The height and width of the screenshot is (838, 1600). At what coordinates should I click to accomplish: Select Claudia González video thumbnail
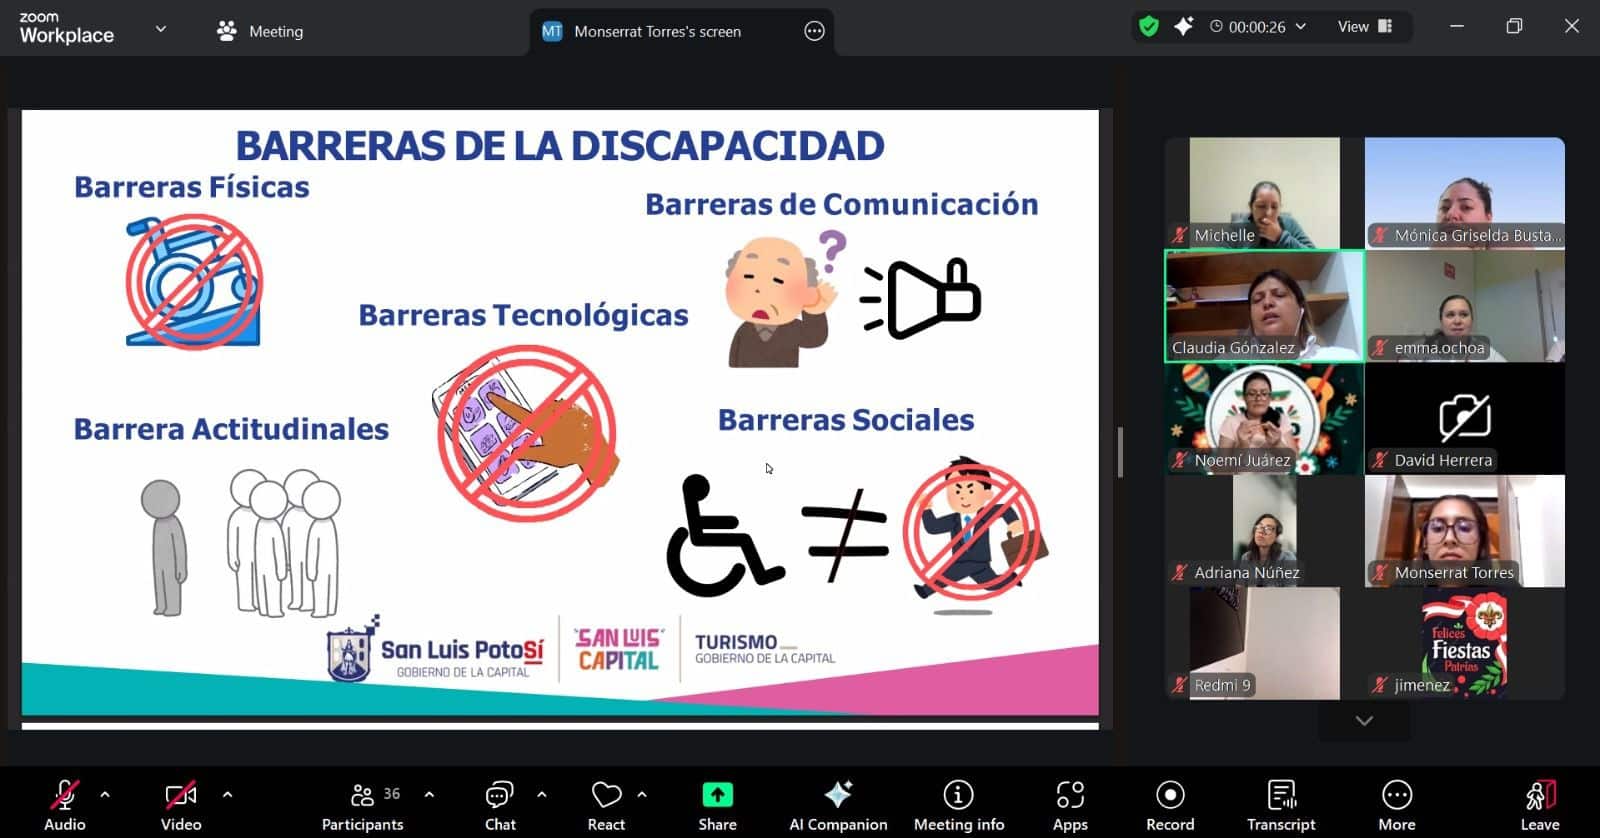coord(1264,306)
